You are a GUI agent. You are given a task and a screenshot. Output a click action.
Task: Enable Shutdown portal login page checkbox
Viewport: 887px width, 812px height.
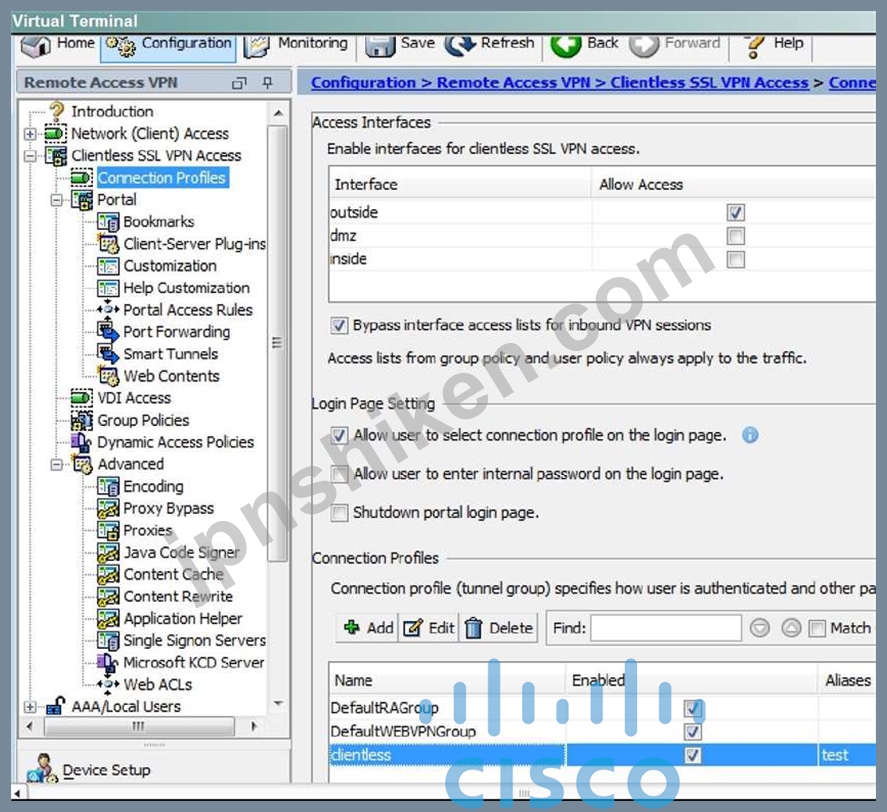point(339,513)
